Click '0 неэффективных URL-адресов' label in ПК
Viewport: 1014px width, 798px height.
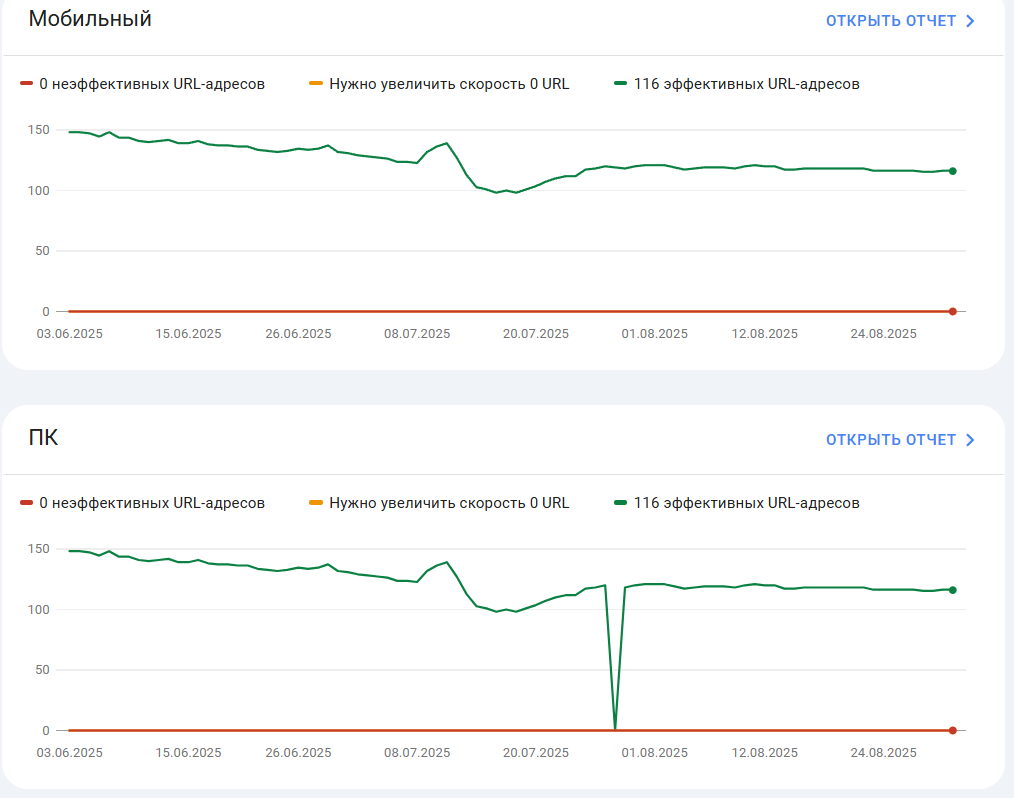[152, 503]
